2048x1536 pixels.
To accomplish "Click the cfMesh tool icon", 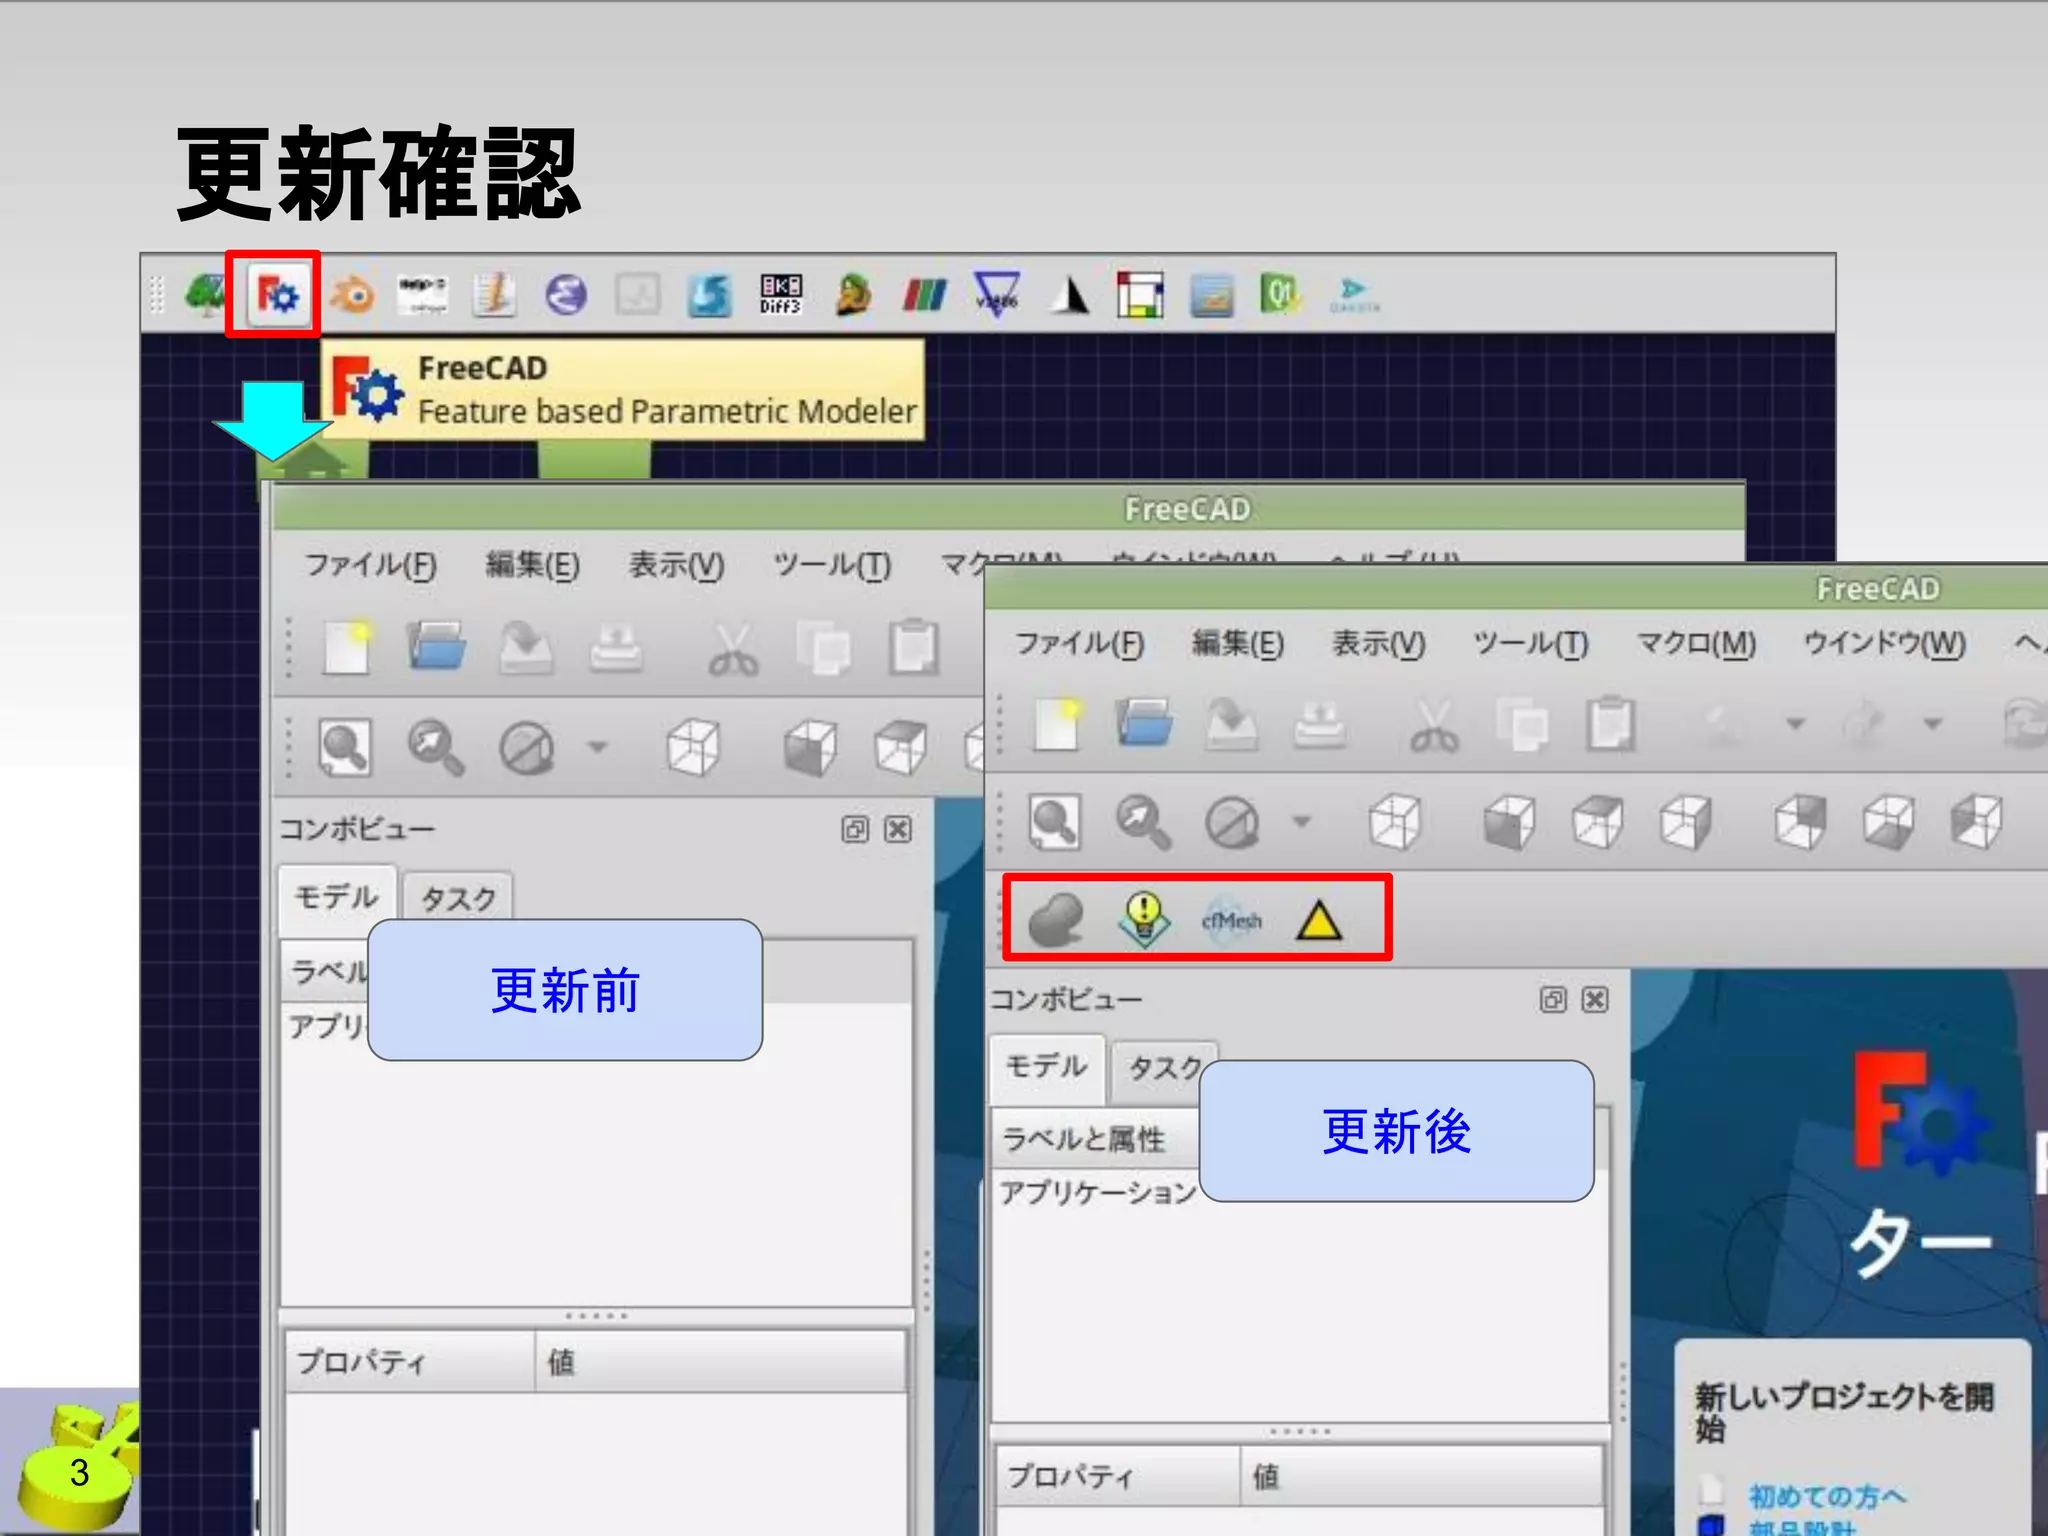I will click(1231, 920).
